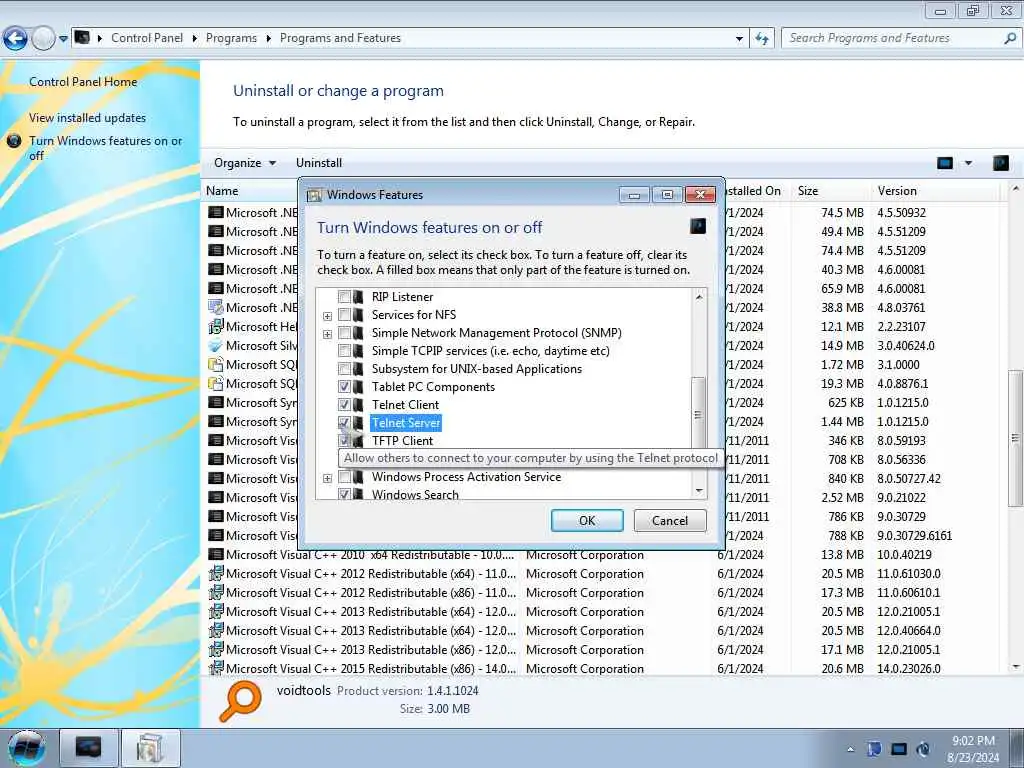Toggle the Windows Process Activation Service checkbox

[344, 477]
